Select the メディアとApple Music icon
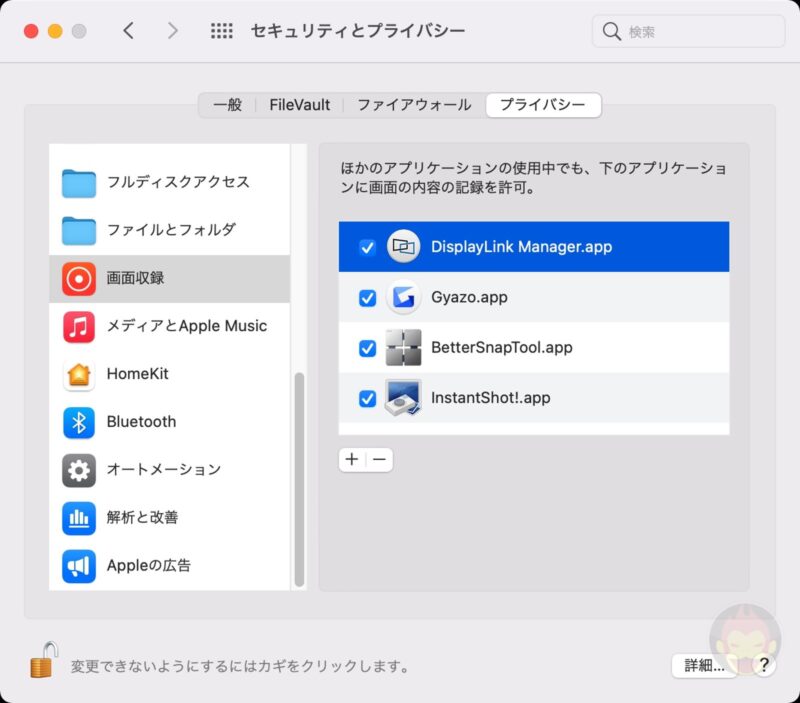Viewport: 800px width, 703px height. (x=78, y=326)
